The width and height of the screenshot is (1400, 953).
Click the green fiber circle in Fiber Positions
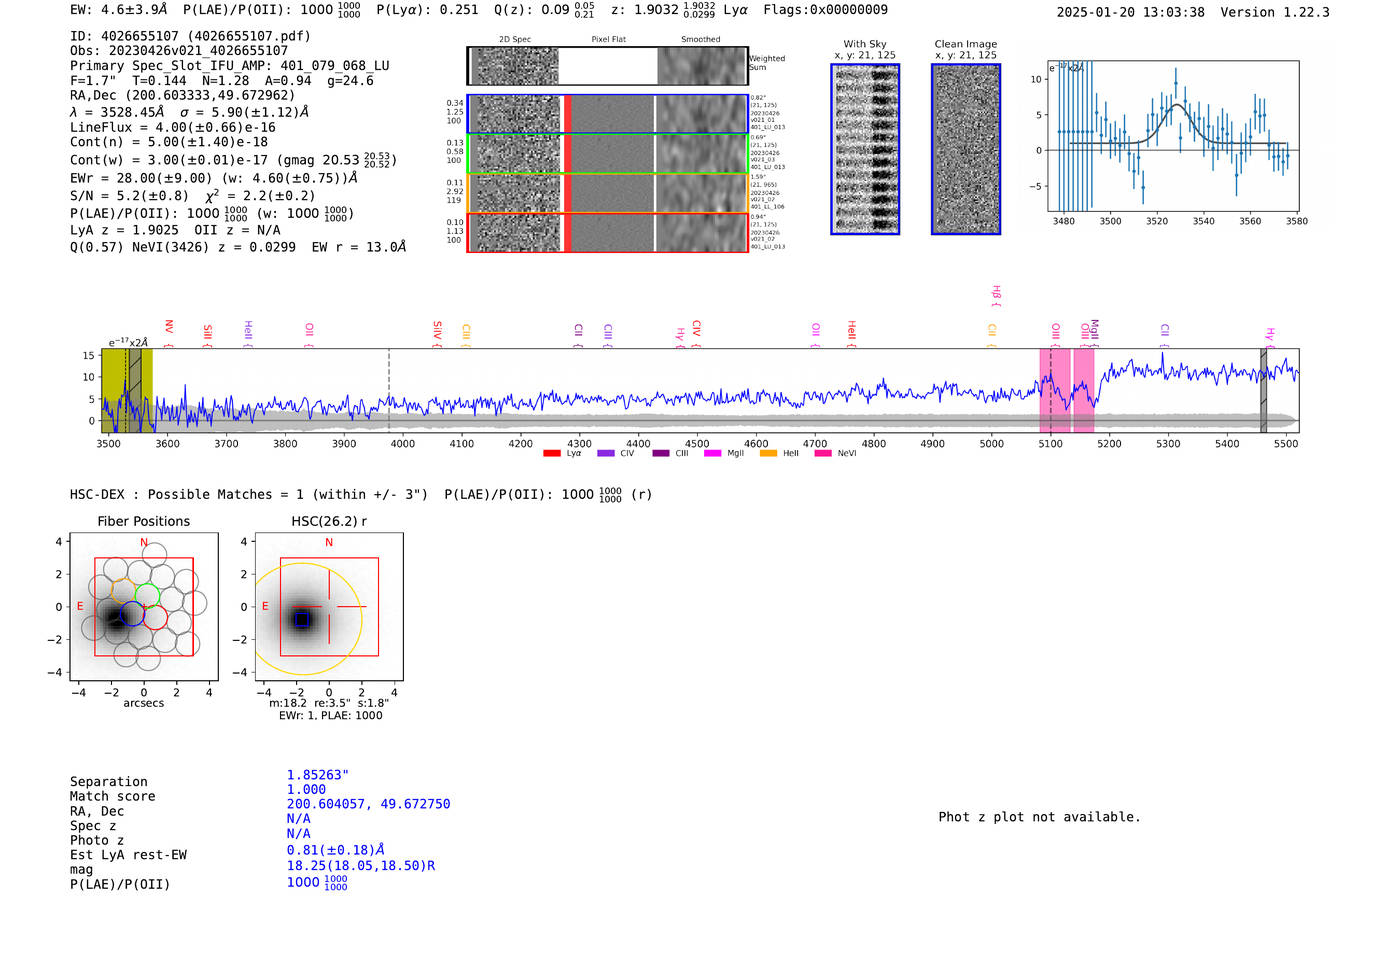(x=147, y=595)
